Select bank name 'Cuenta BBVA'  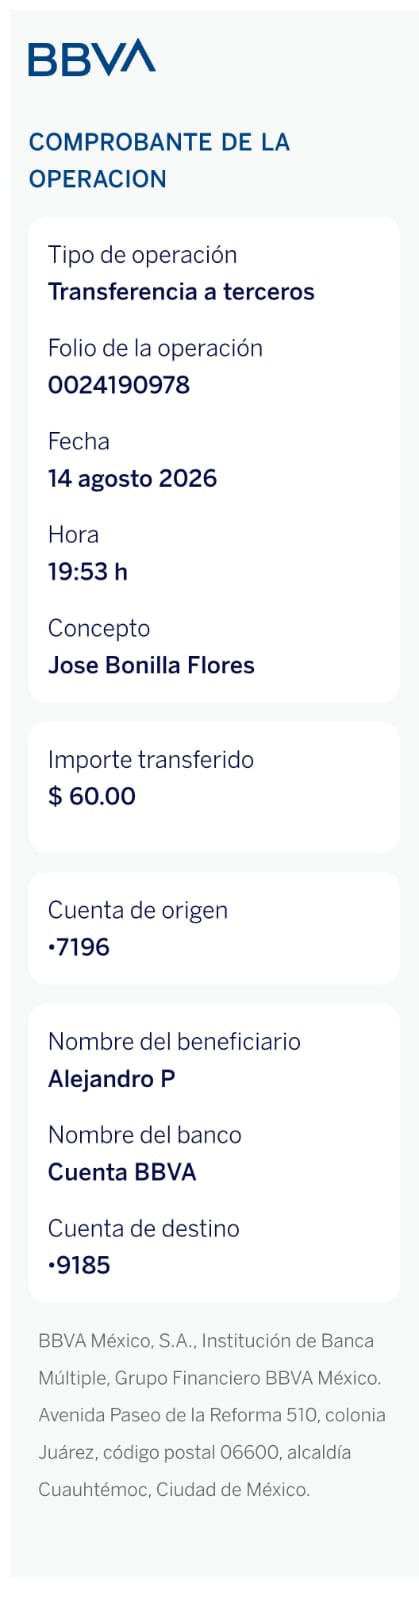pyautogui.click(x=122, y=1172)
